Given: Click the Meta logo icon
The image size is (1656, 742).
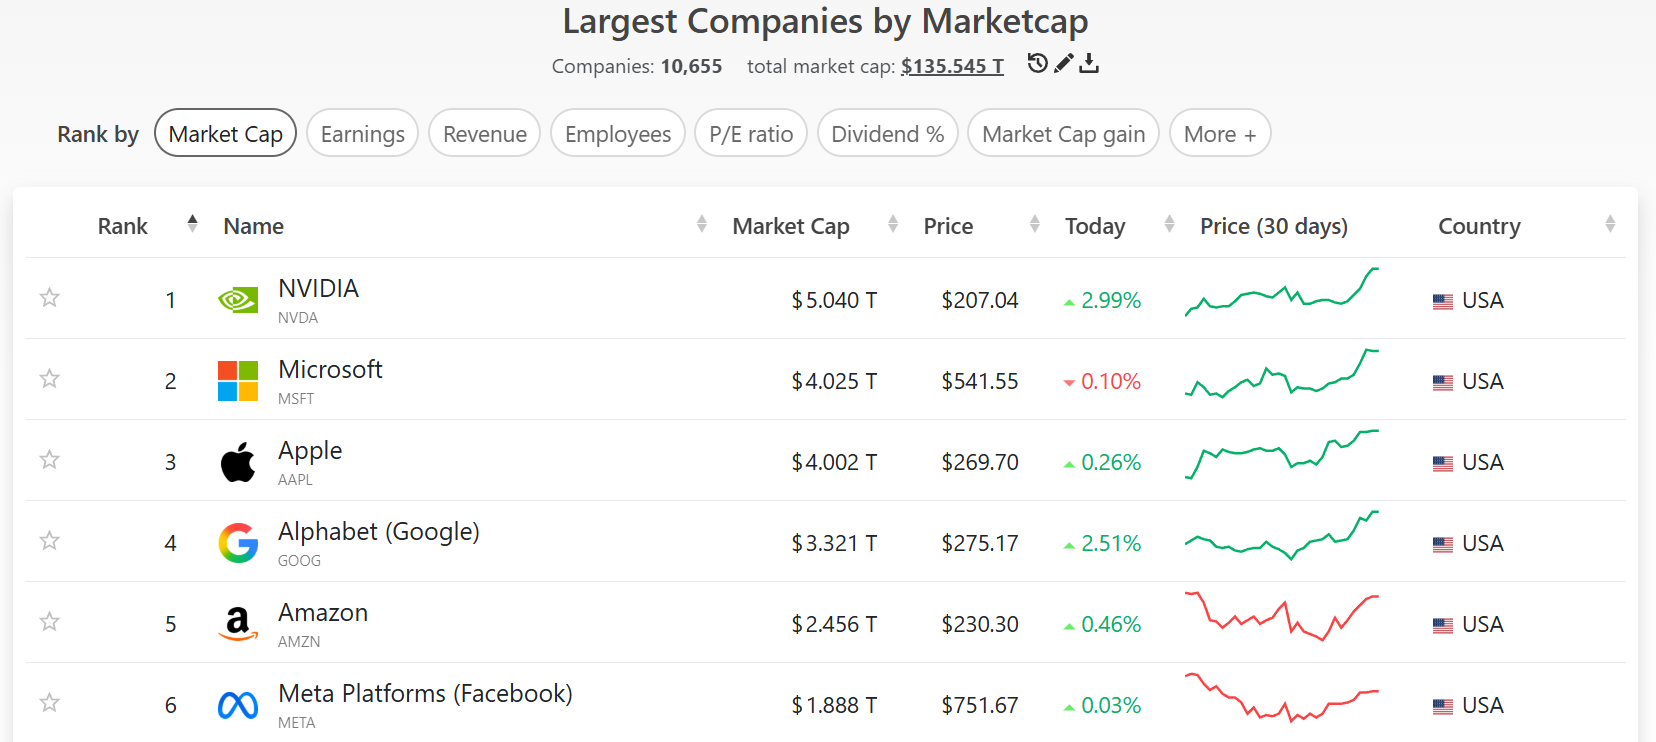Looking at the screenshot, I should 238,705.
